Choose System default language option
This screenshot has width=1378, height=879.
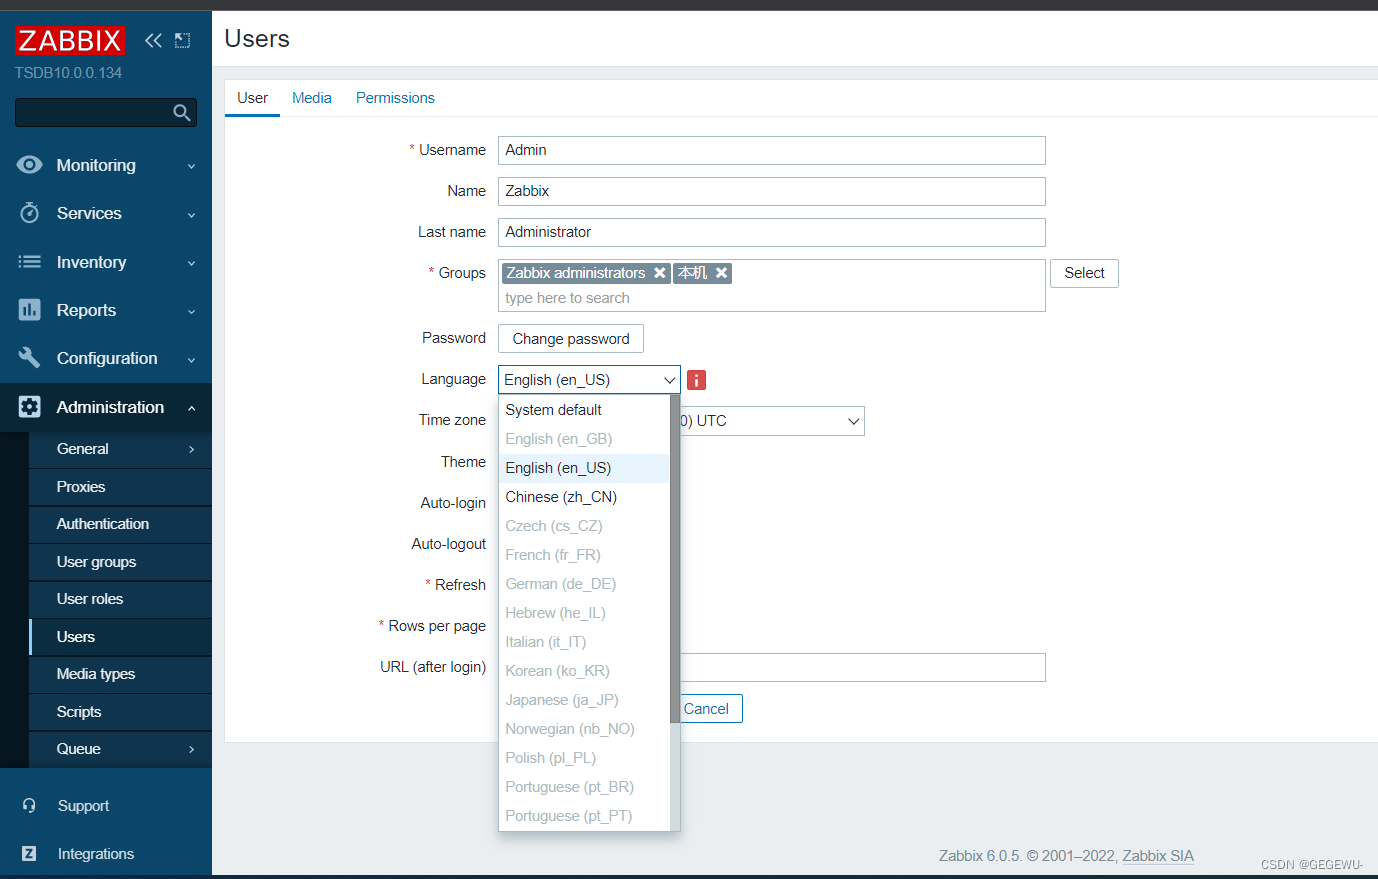pos(584,410)
